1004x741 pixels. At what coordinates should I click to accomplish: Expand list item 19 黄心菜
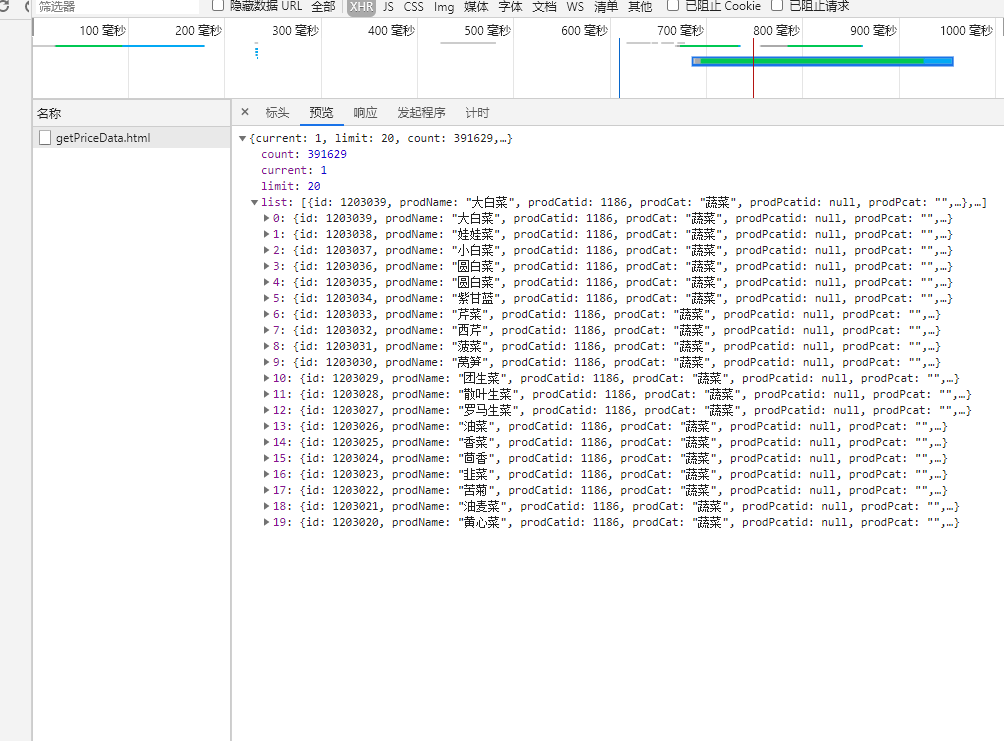(266, 522)
